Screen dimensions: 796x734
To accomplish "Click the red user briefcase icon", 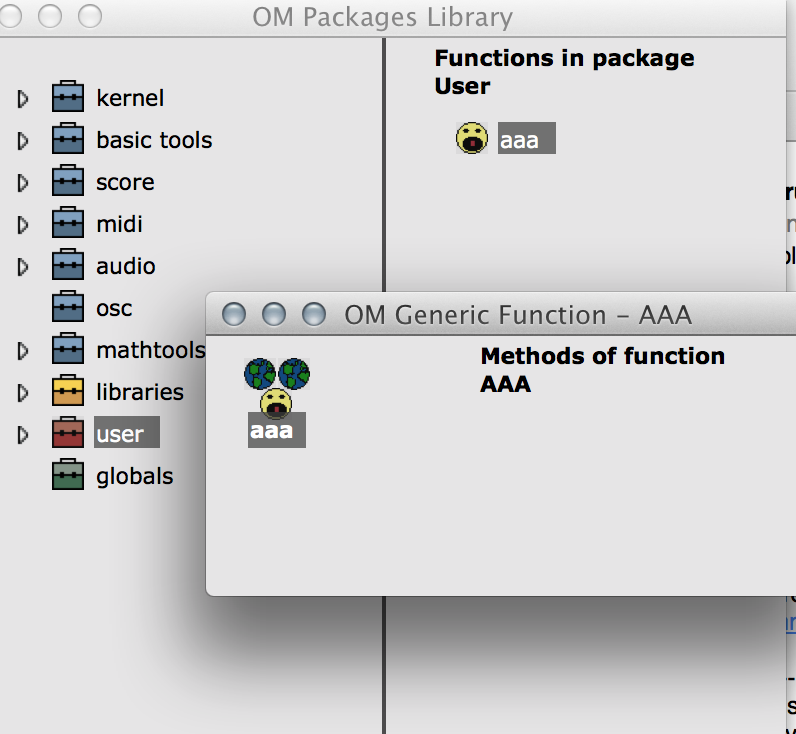I will [68, 433].
